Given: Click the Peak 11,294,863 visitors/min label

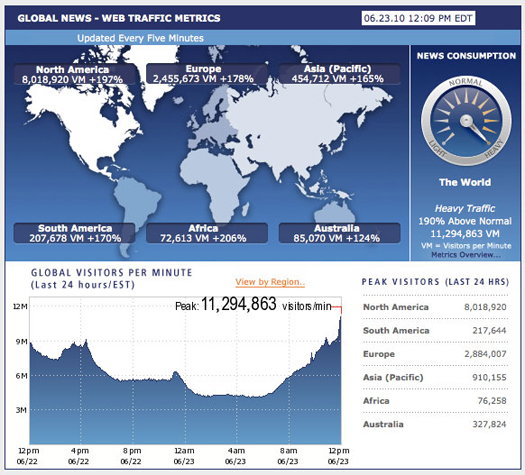Looking at the screenshot, I should 253,304.
